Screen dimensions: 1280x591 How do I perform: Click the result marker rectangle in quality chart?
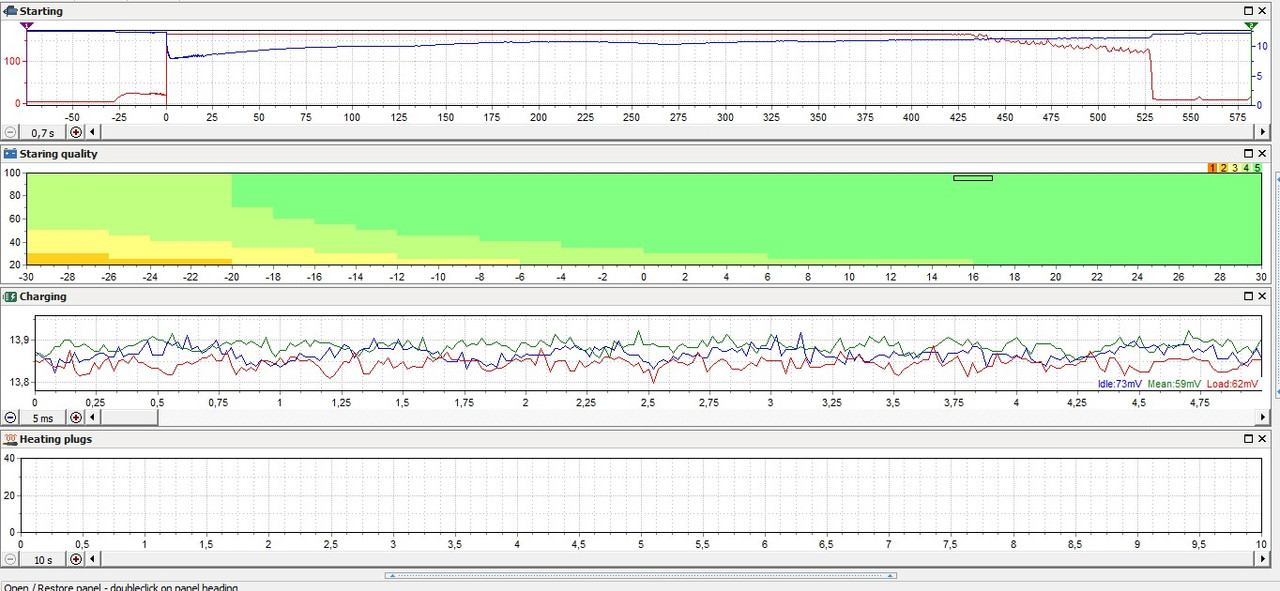[x=973, y=178]
